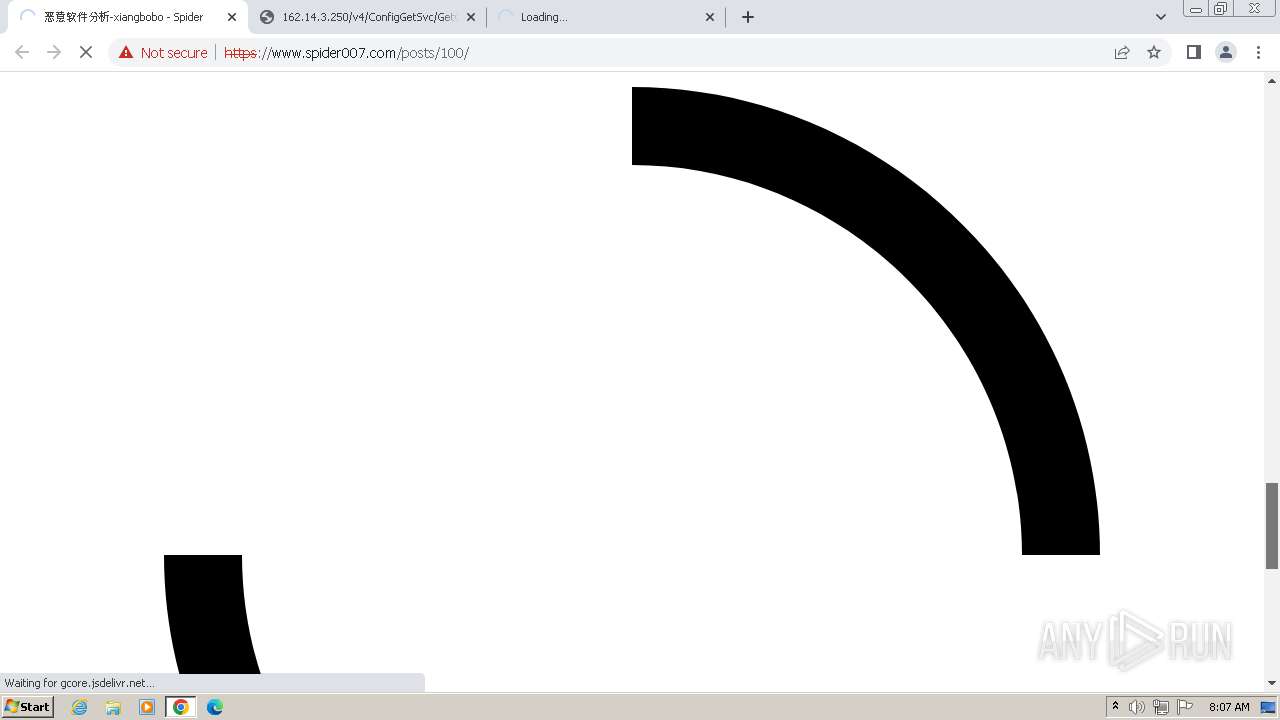Bookmark this page with star icon

coord(1154,52)
